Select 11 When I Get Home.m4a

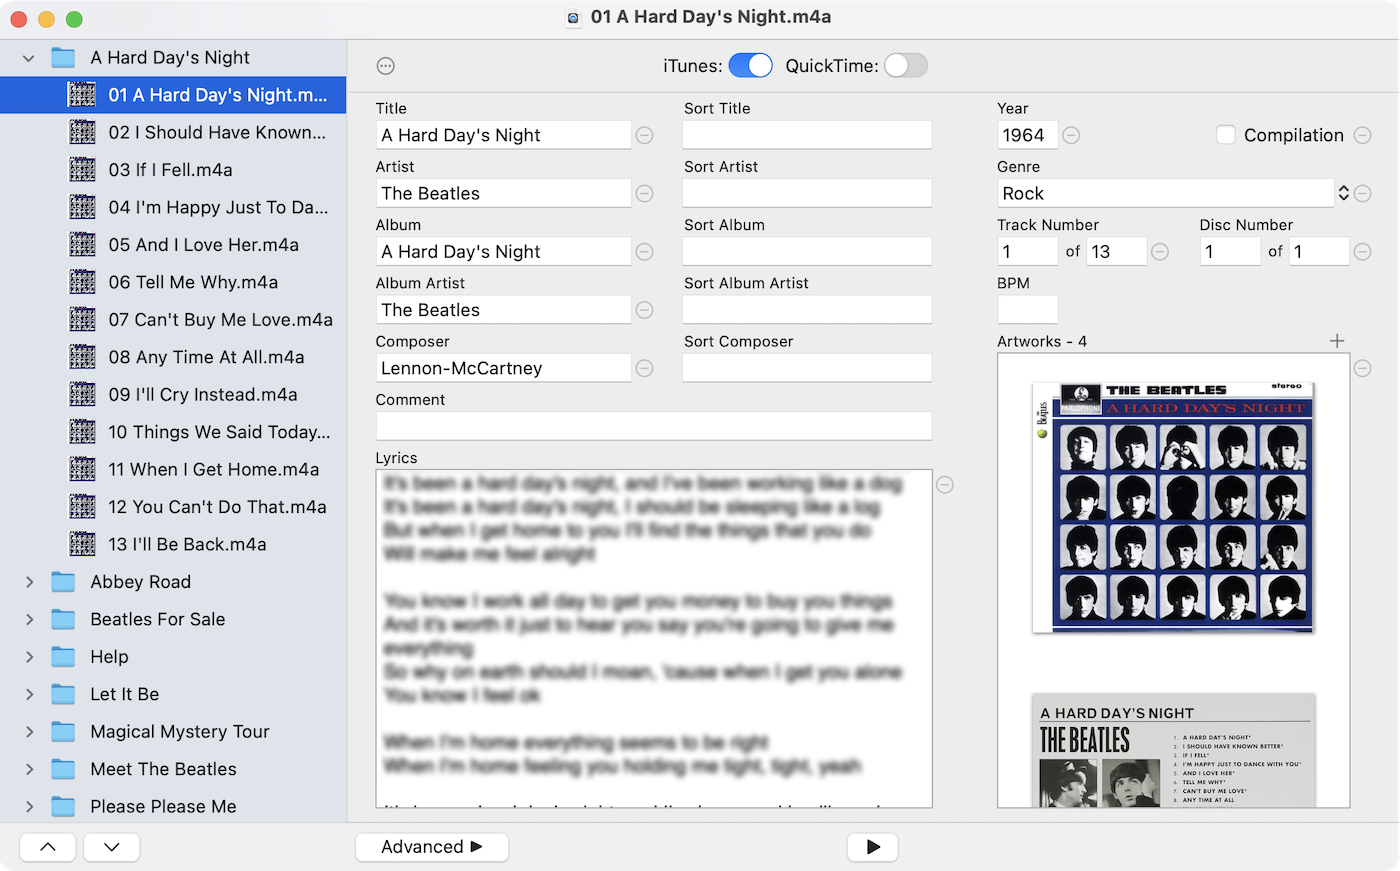click(x=173, y=469)
